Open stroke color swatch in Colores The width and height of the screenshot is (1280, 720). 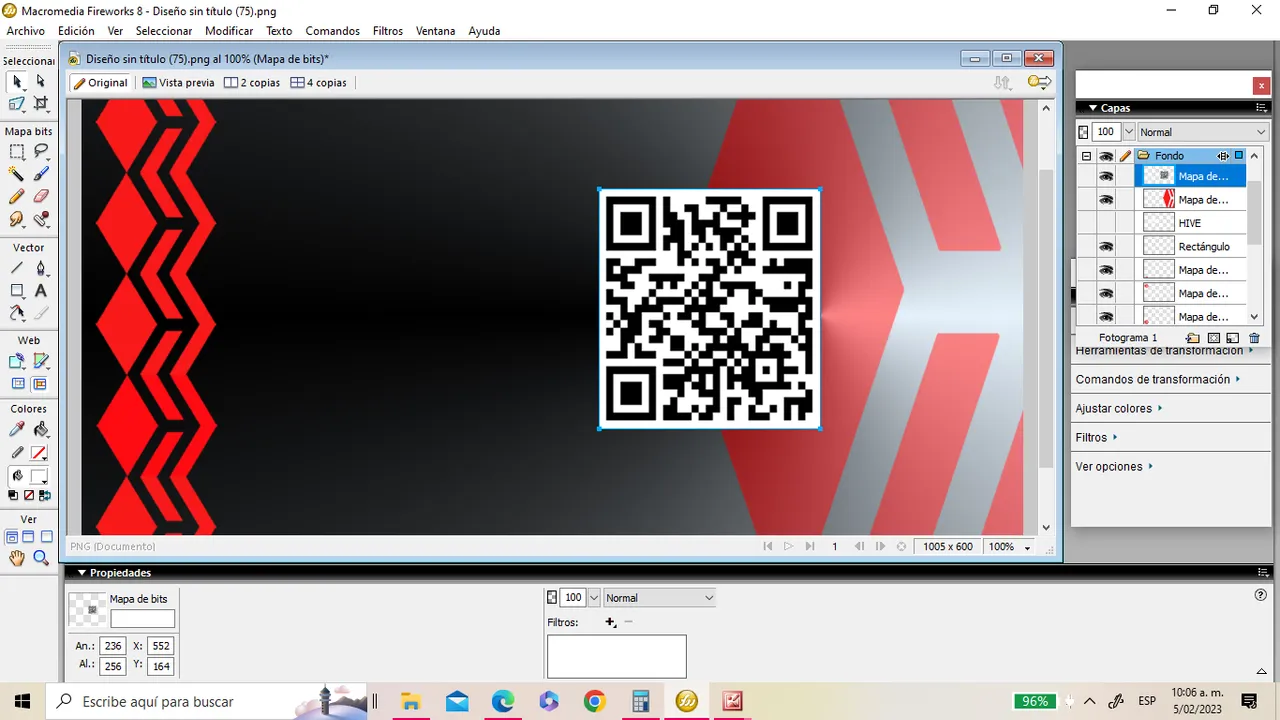click(38, 453)
